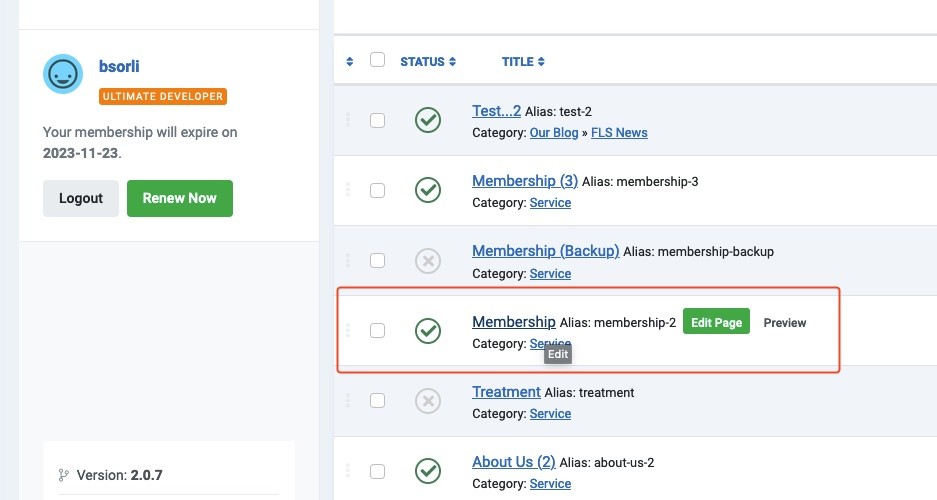Check the select-all checkbox in table header

[x=377, y=60]
